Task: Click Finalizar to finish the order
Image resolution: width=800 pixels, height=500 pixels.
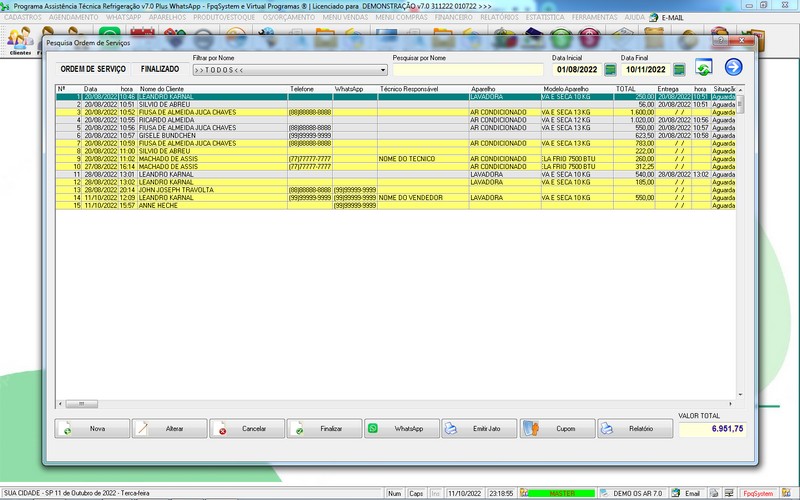Action: coord(324,428)
